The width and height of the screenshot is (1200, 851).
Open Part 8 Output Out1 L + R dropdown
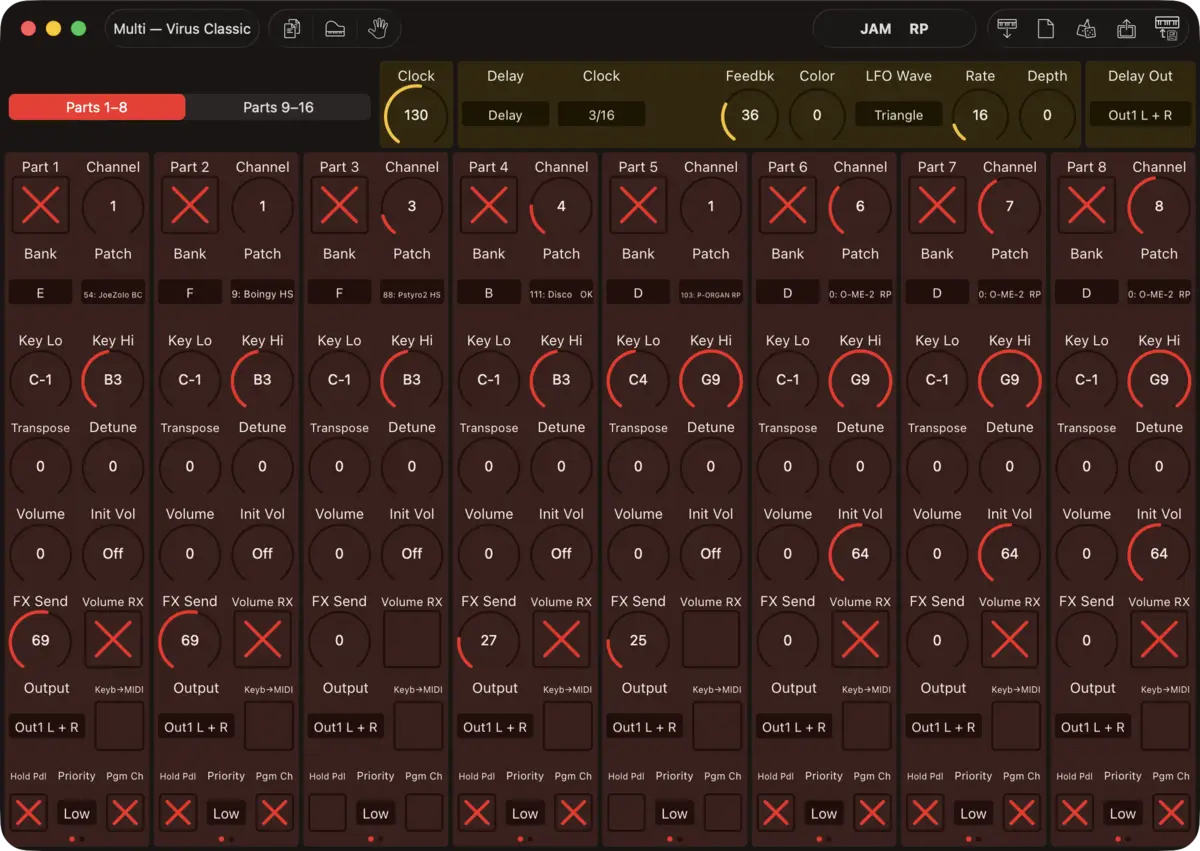pos(1093,727)
